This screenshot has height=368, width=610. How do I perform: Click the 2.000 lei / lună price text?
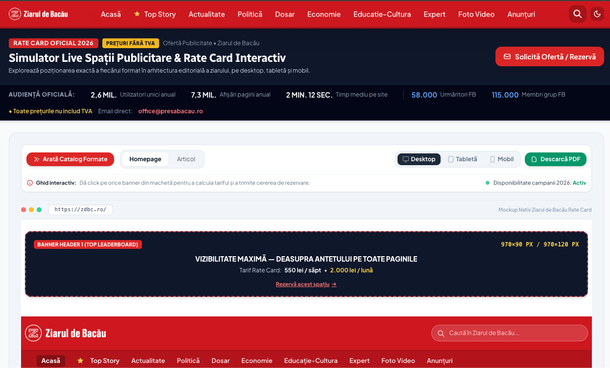[x=351, y=270]
